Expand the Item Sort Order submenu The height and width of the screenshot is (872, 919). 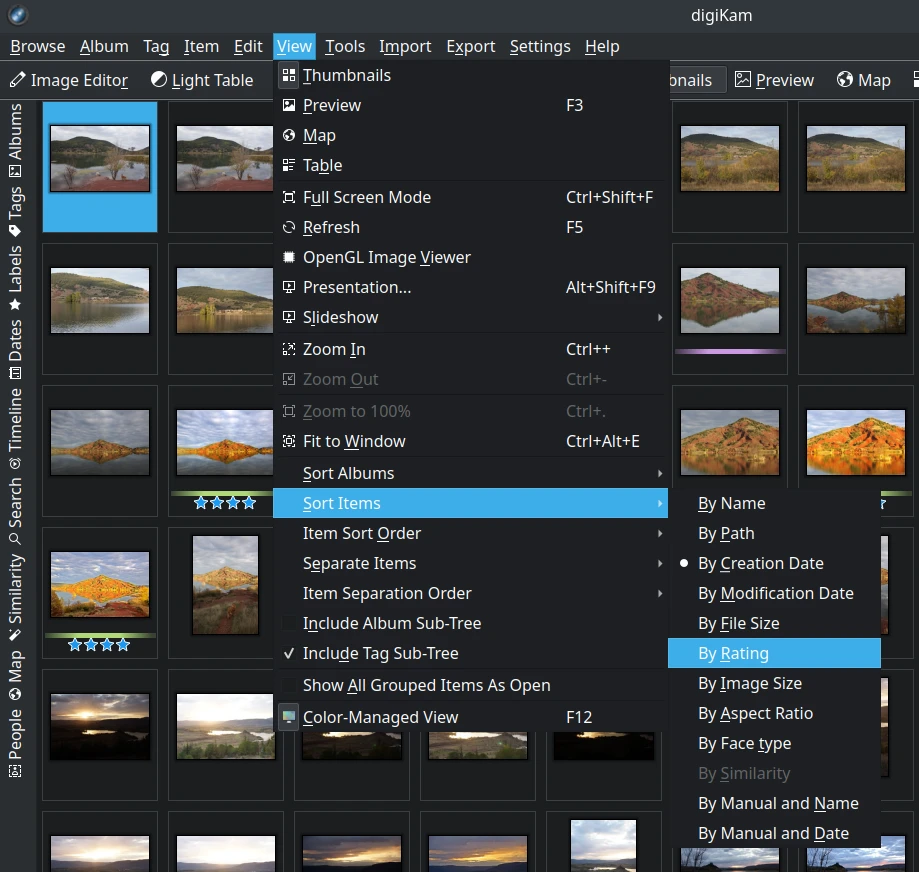pyautogui.click(x=470, y=533)
